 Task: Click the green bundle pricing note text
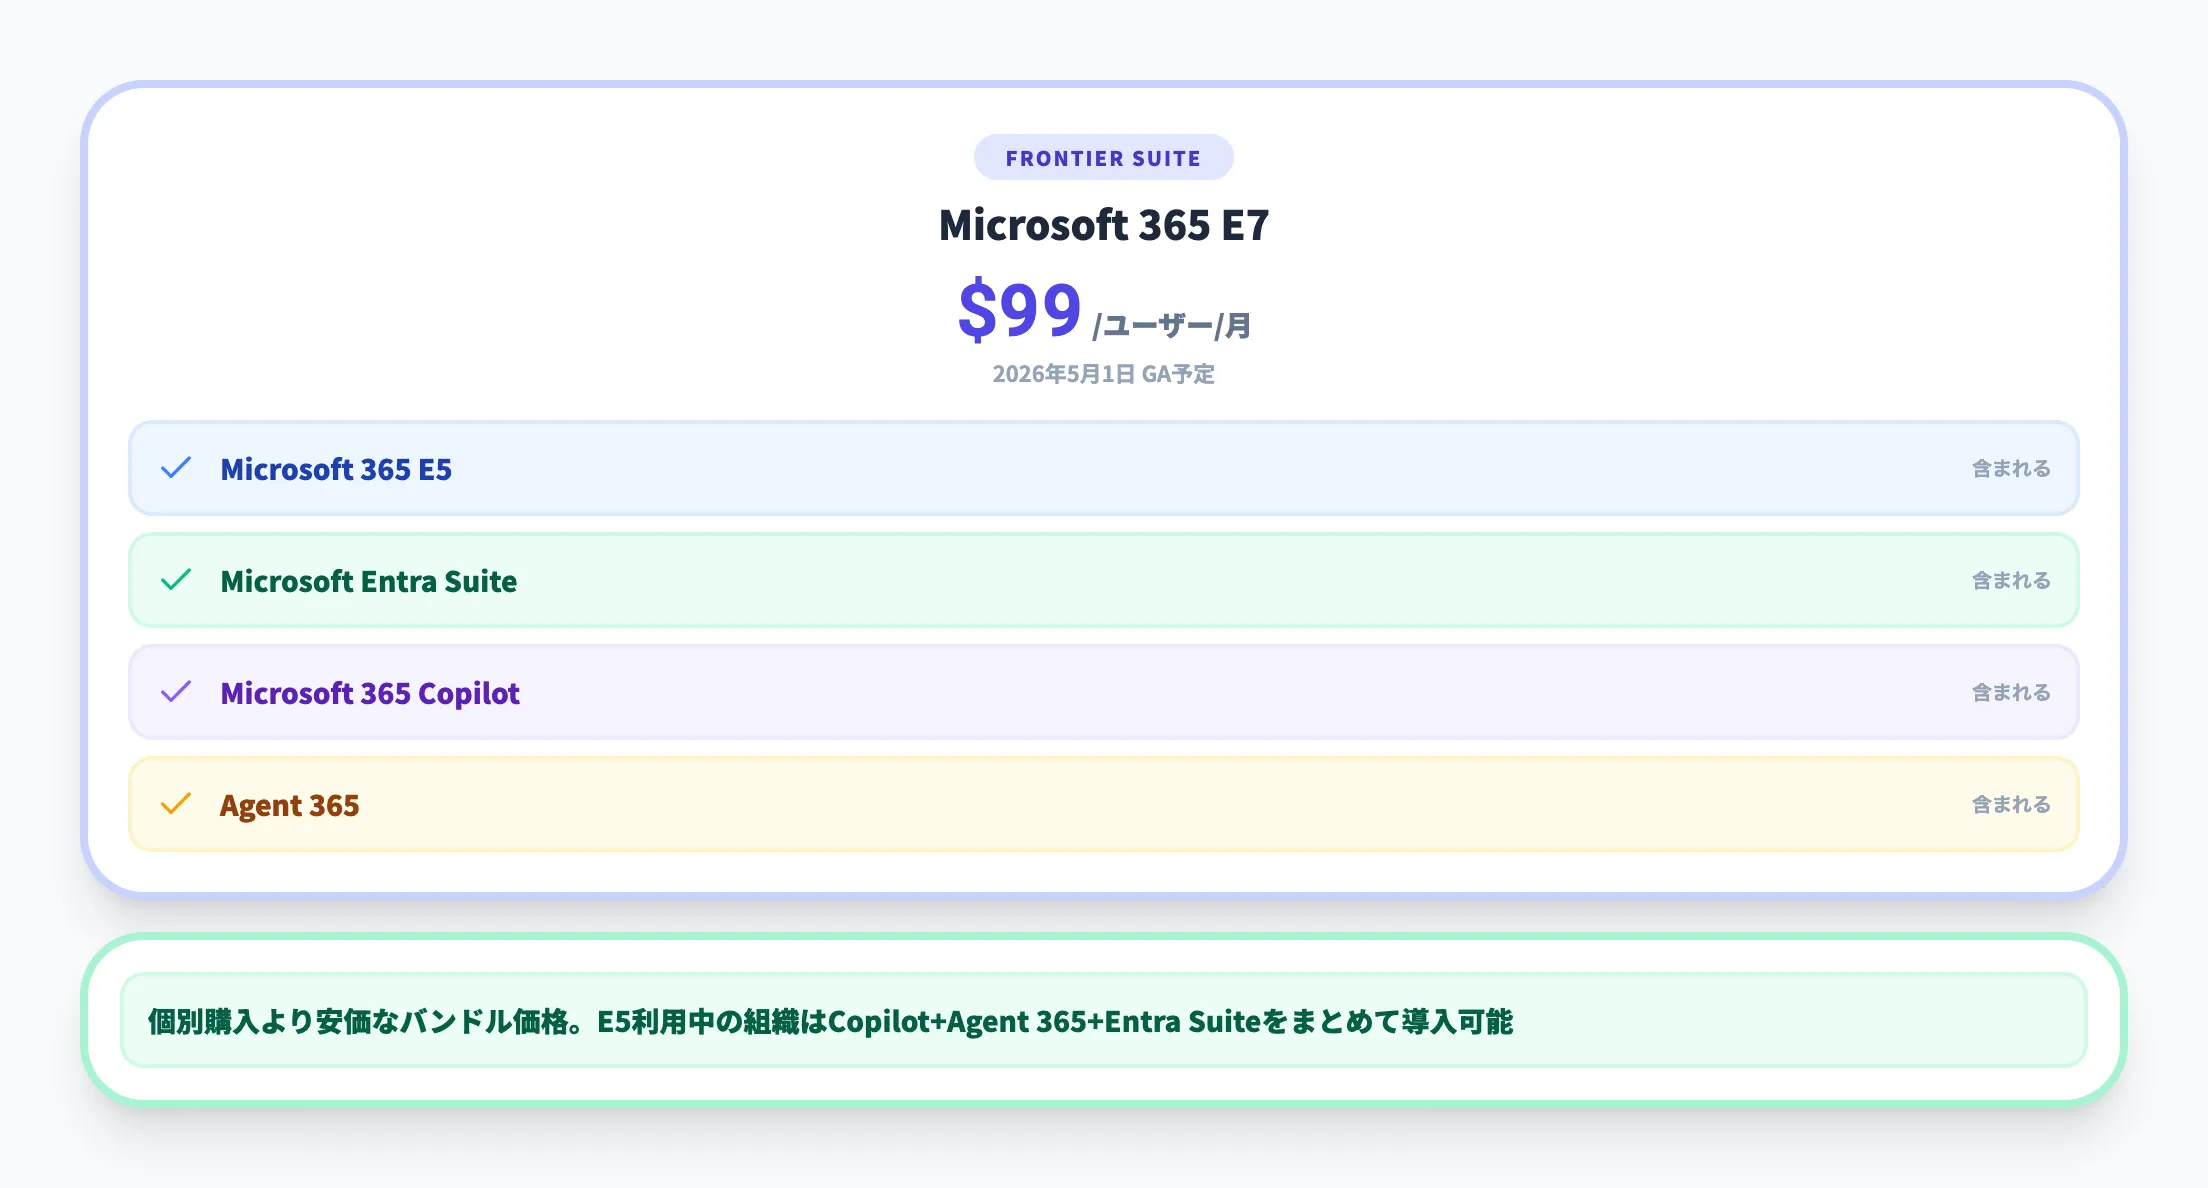[x=830, y=1021]
